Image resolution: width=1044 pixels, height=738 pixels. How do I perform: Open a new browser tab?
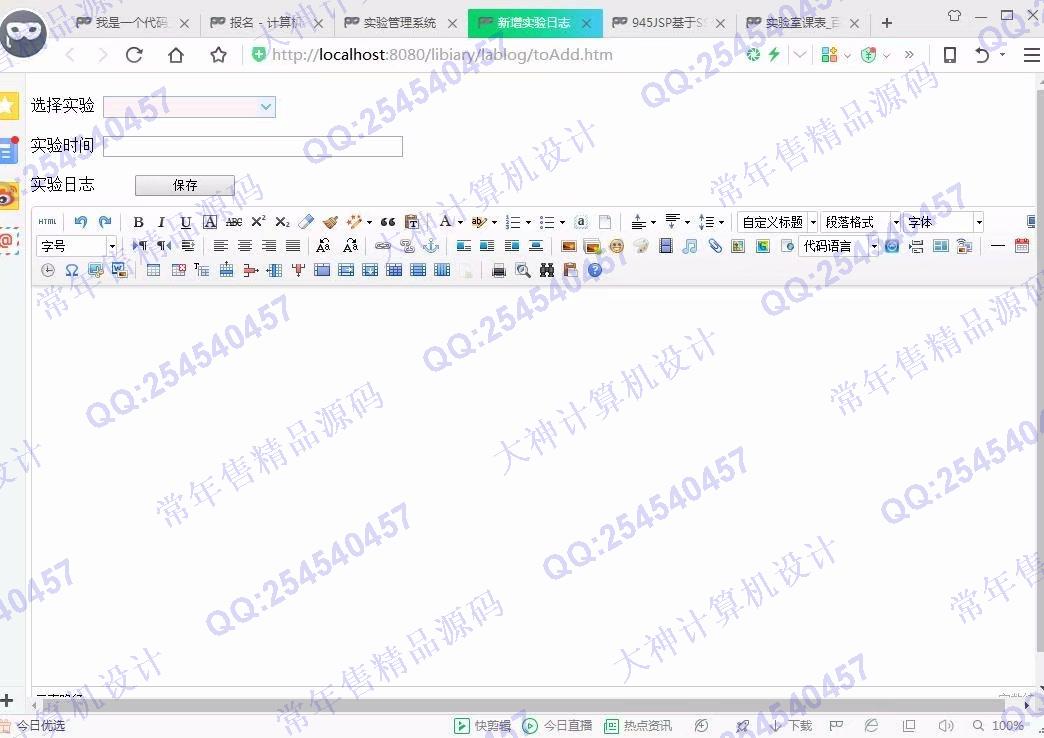[887, 23]
